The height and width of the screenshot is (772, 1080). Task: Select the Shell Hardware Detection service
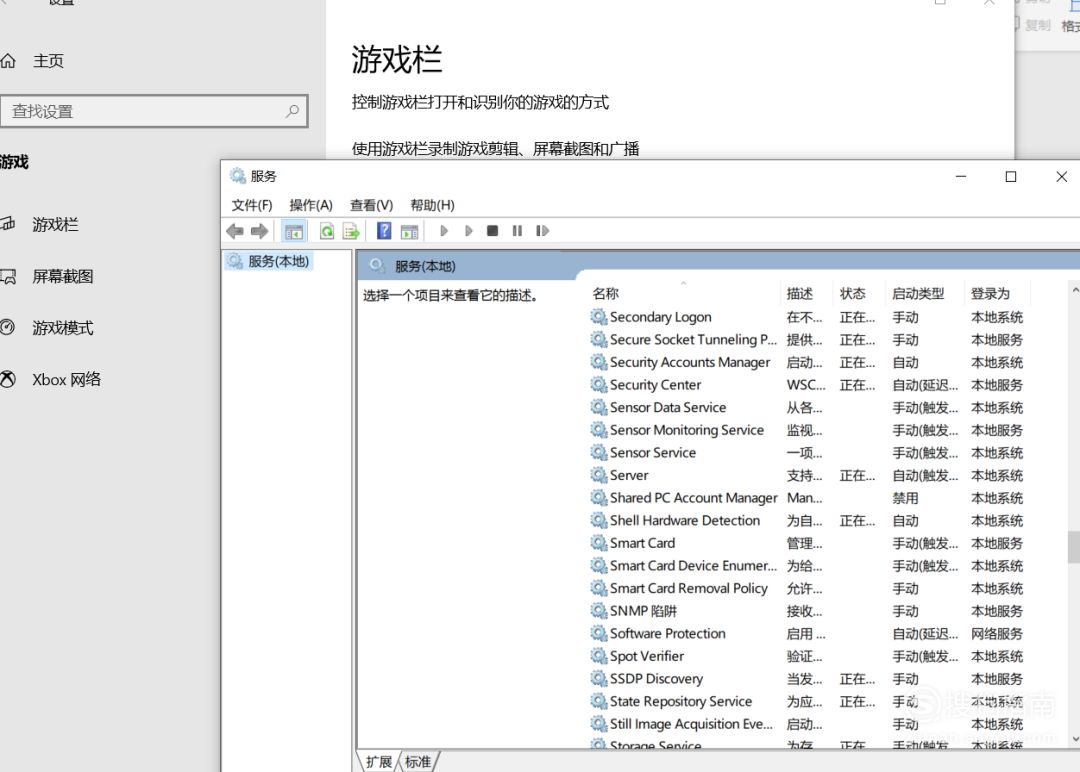click(685, 521)
